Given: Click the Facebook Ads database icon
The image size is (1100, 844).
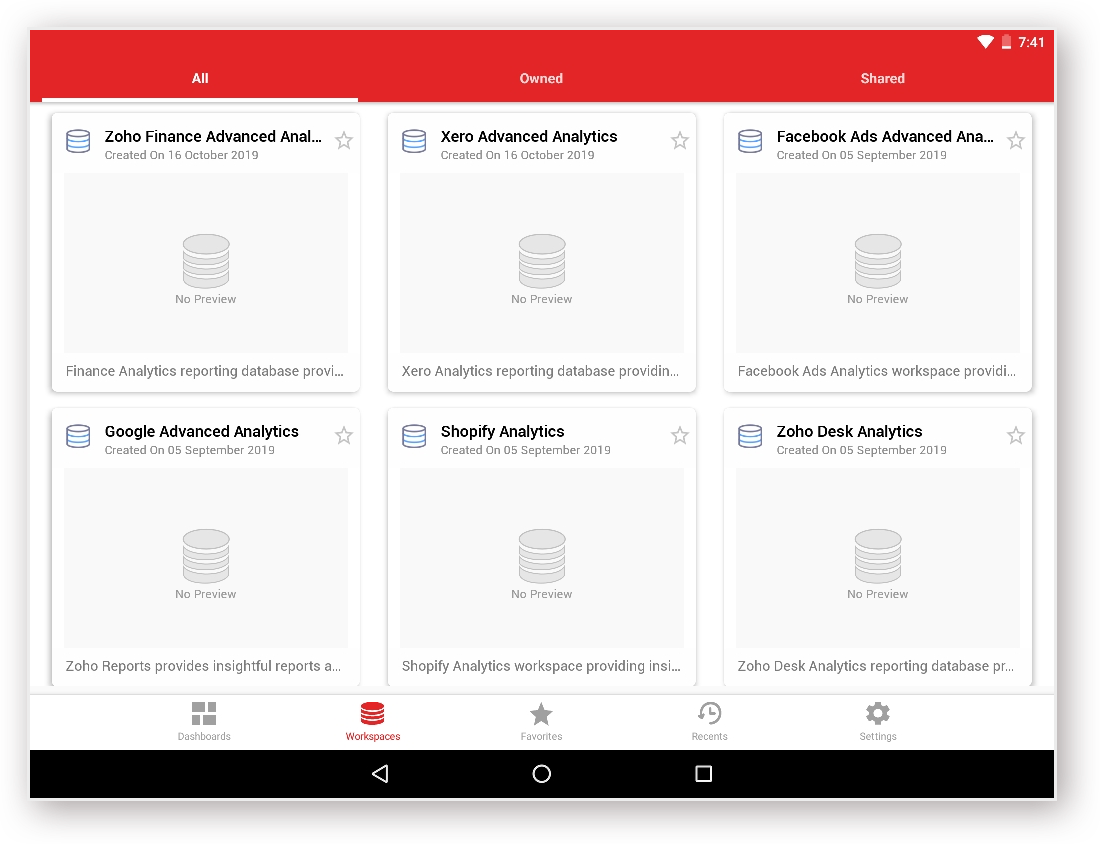Looking at the screenshot, I should (750, 141).
